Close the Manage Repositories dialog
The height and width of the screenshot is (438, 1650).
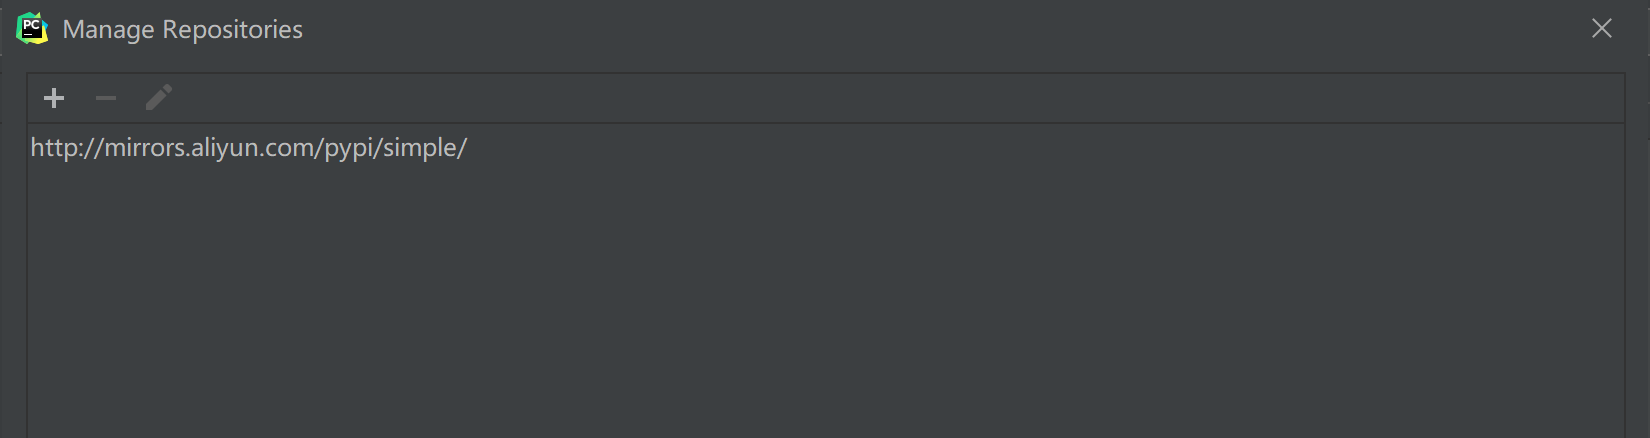pos(1602,29)
